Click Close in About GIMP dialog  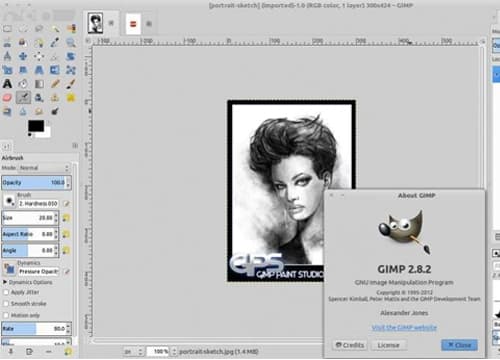click(459, 345)
